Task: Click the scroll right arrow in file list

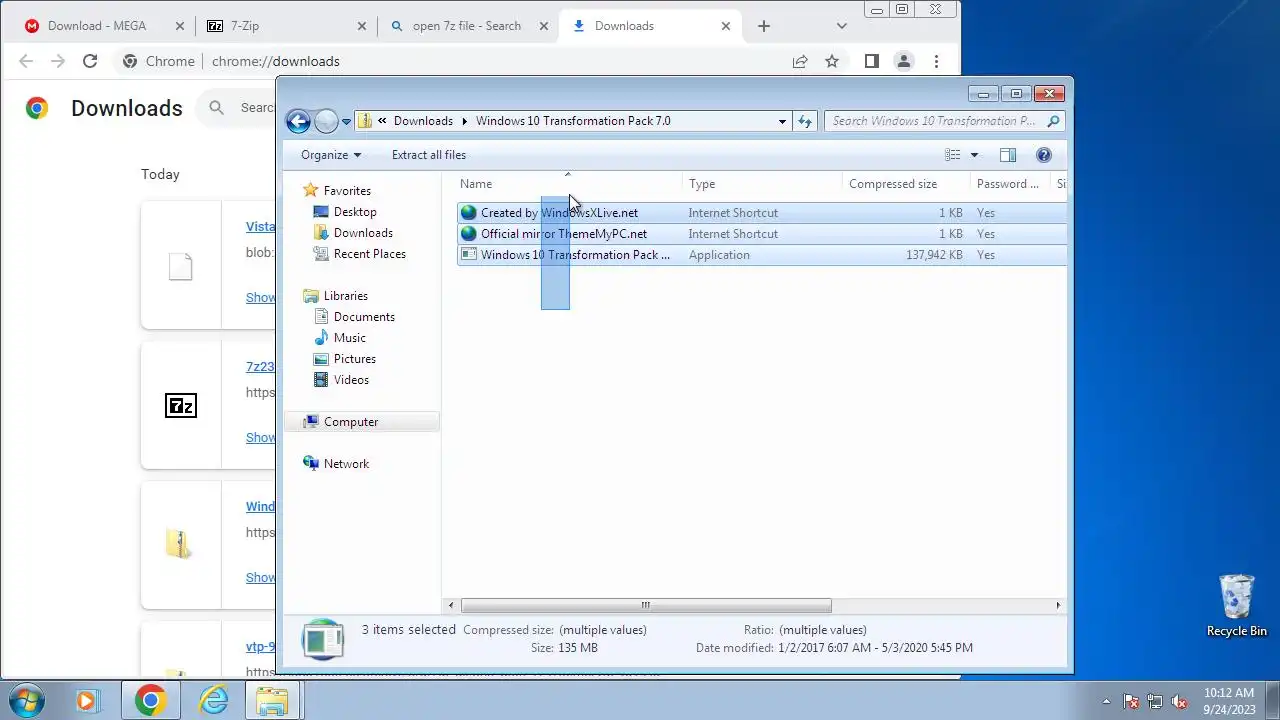Action: [x=1058, y=605]
